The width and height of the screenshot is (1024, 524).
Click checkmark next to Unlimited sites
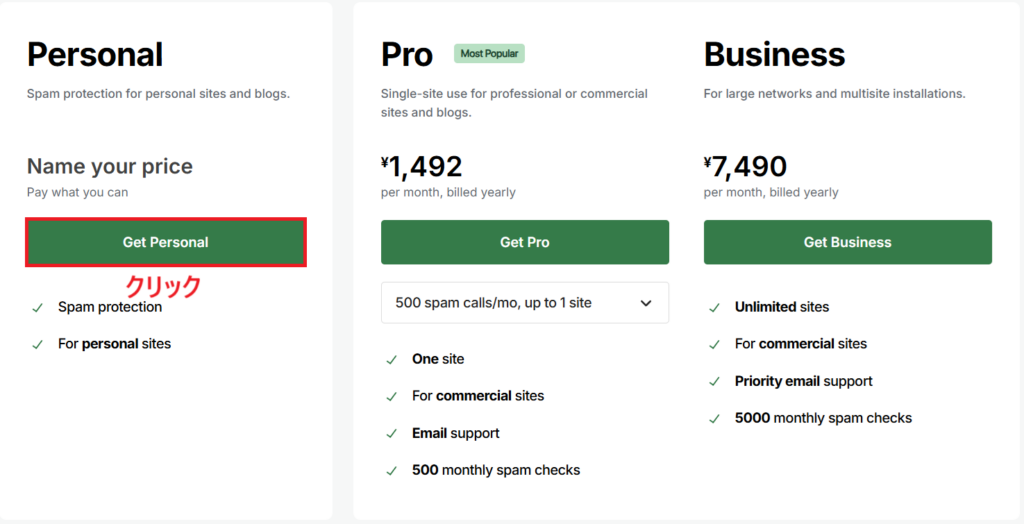pyautogui.click(x=714, y=308)
